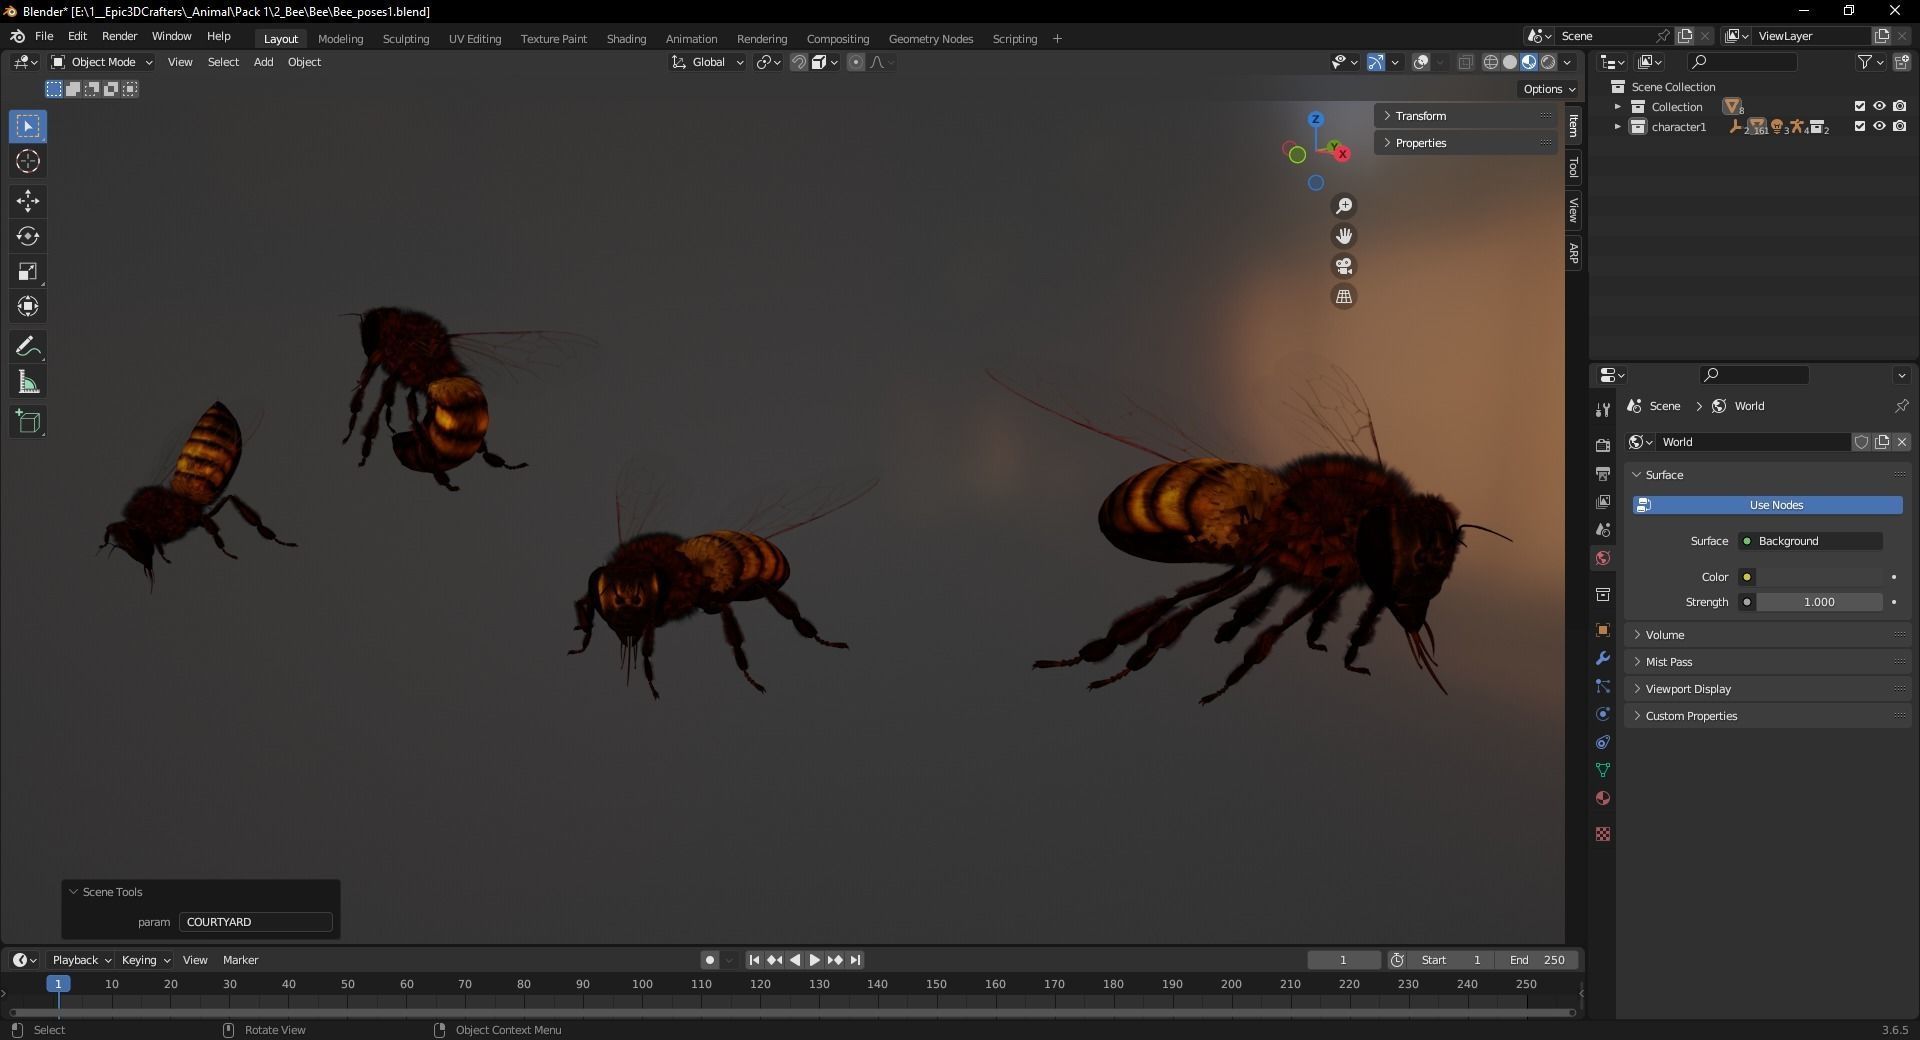Open the Physics properties tab

pos(1603,714)
